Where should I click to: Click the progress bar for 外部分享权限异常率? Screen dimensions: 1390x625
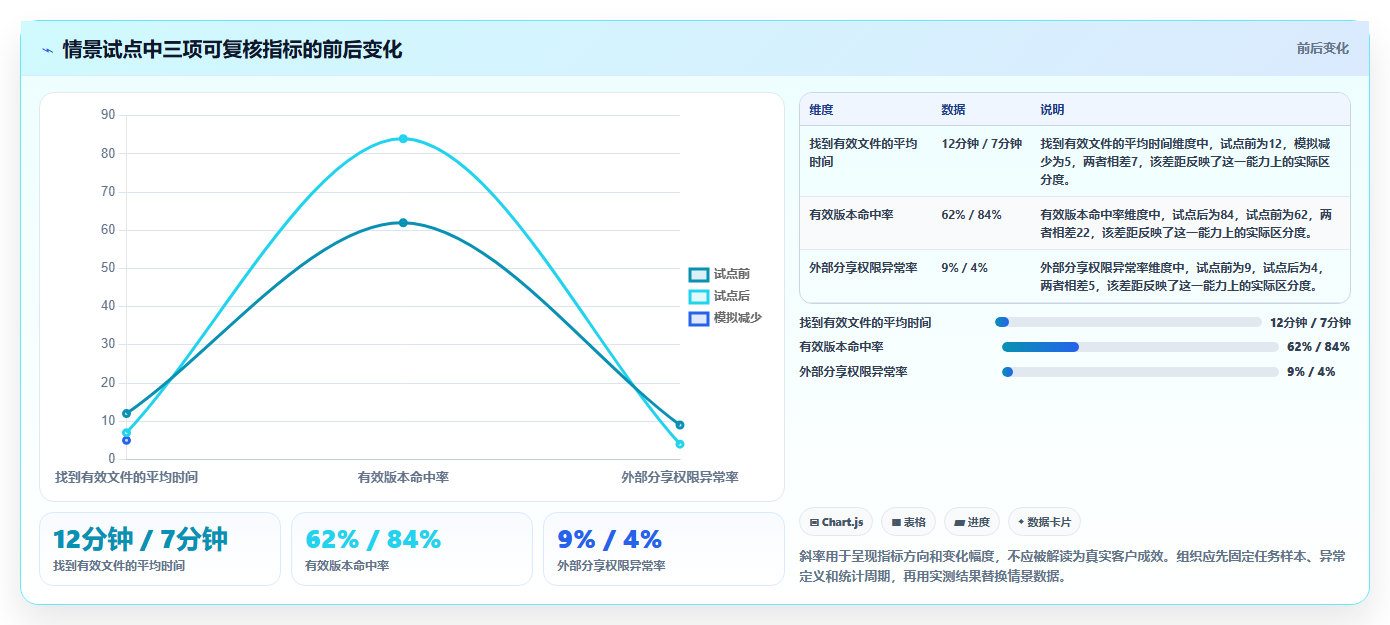pos(1140,372)
